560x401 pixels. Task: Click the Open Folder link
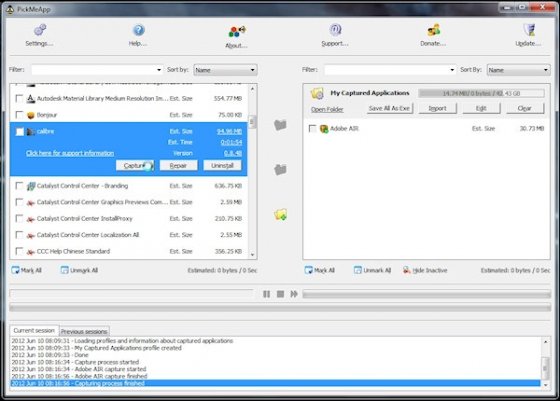[x=327, y=109]
